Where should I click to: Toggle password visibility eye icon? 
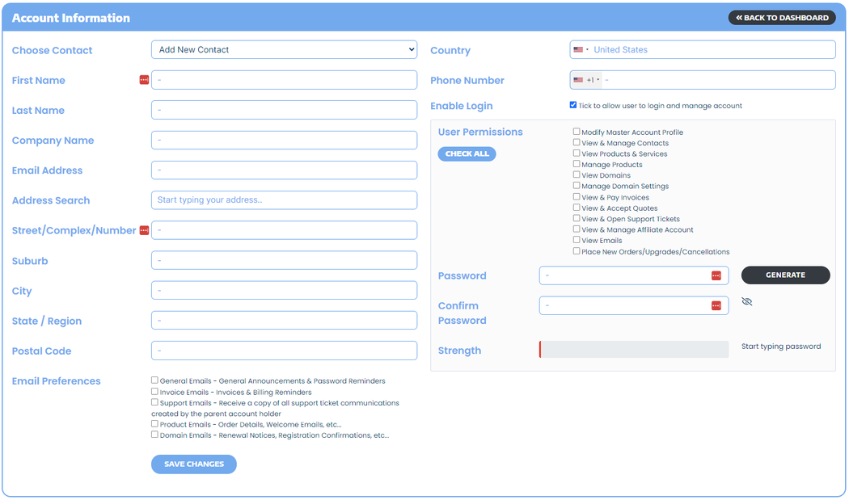748,302
